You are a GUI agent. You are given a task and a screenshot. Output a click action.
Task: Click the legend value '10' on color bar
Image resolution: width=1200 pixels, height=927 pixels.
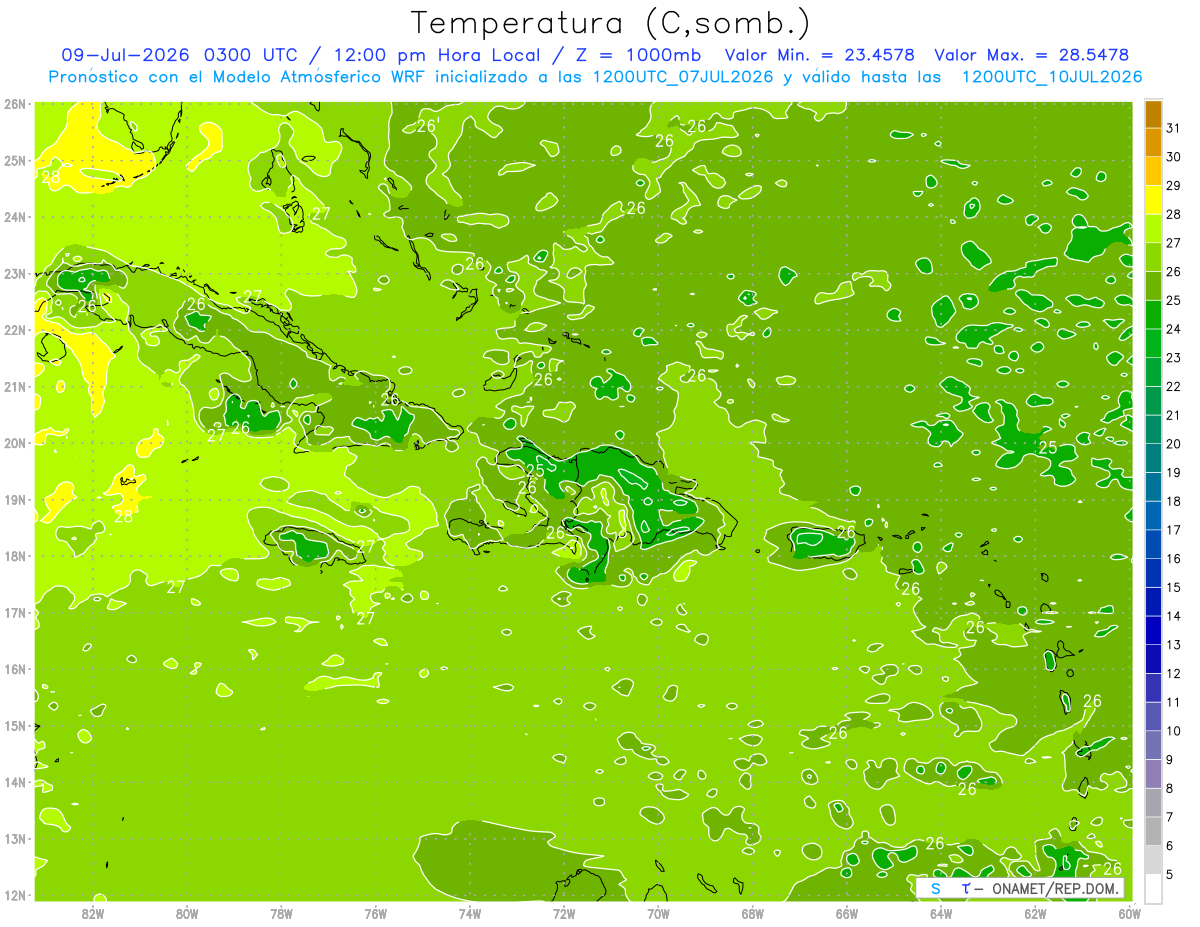click(x=1174, y=731)
